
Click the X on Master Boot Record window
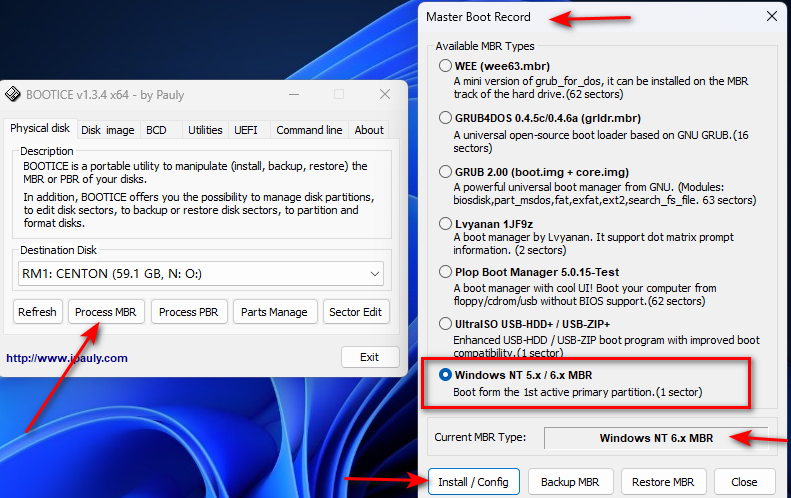pyautogui.click(x=772, y=16)
